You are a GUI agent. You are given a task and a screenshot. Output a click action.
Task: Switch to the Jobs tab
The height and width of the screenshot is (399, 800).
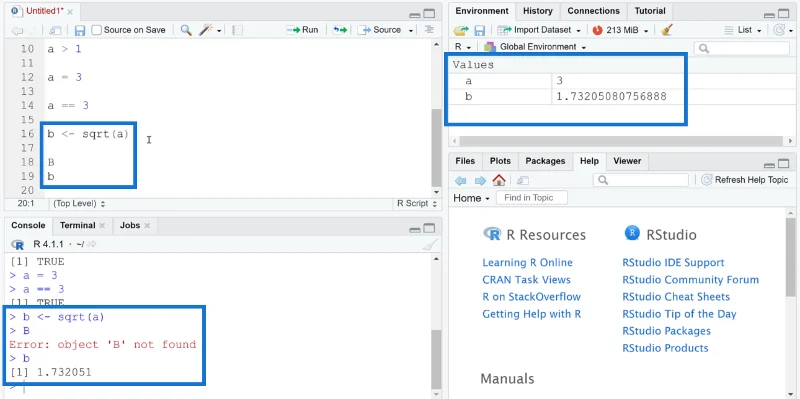coord(130,226)
